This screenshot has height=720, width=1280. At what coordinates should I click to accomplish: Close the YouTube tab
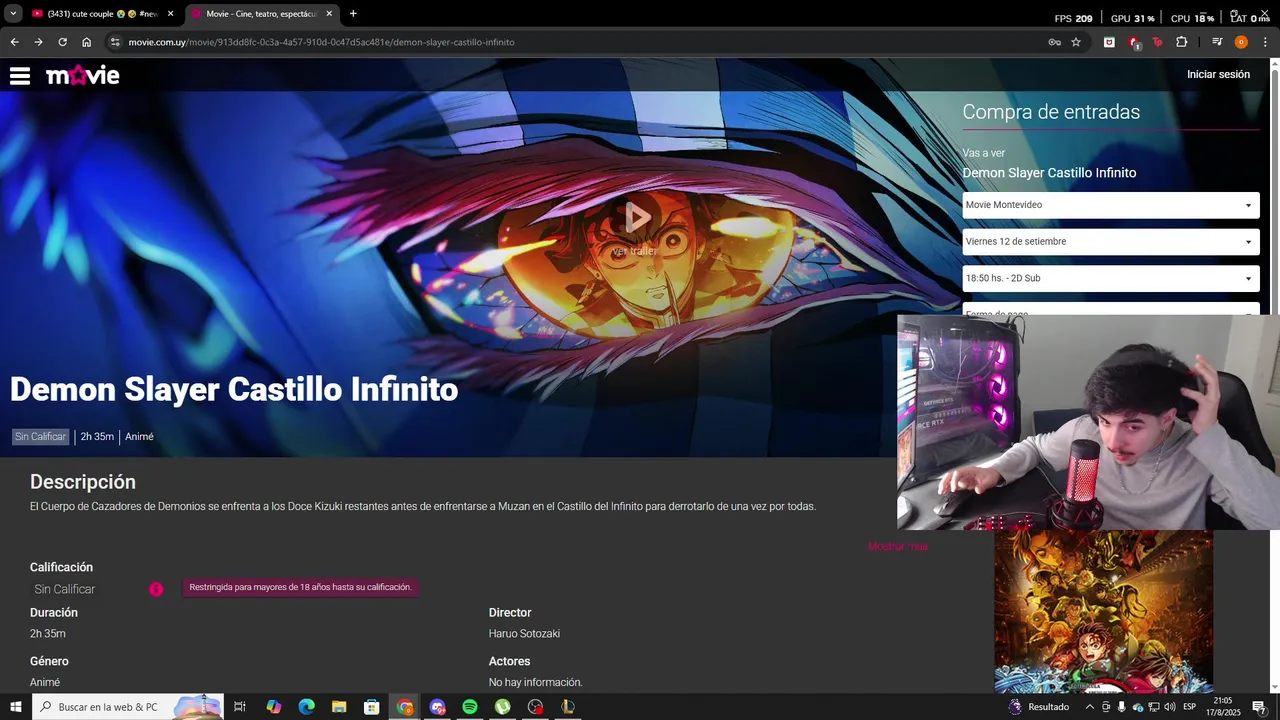(x=170, y=14)
